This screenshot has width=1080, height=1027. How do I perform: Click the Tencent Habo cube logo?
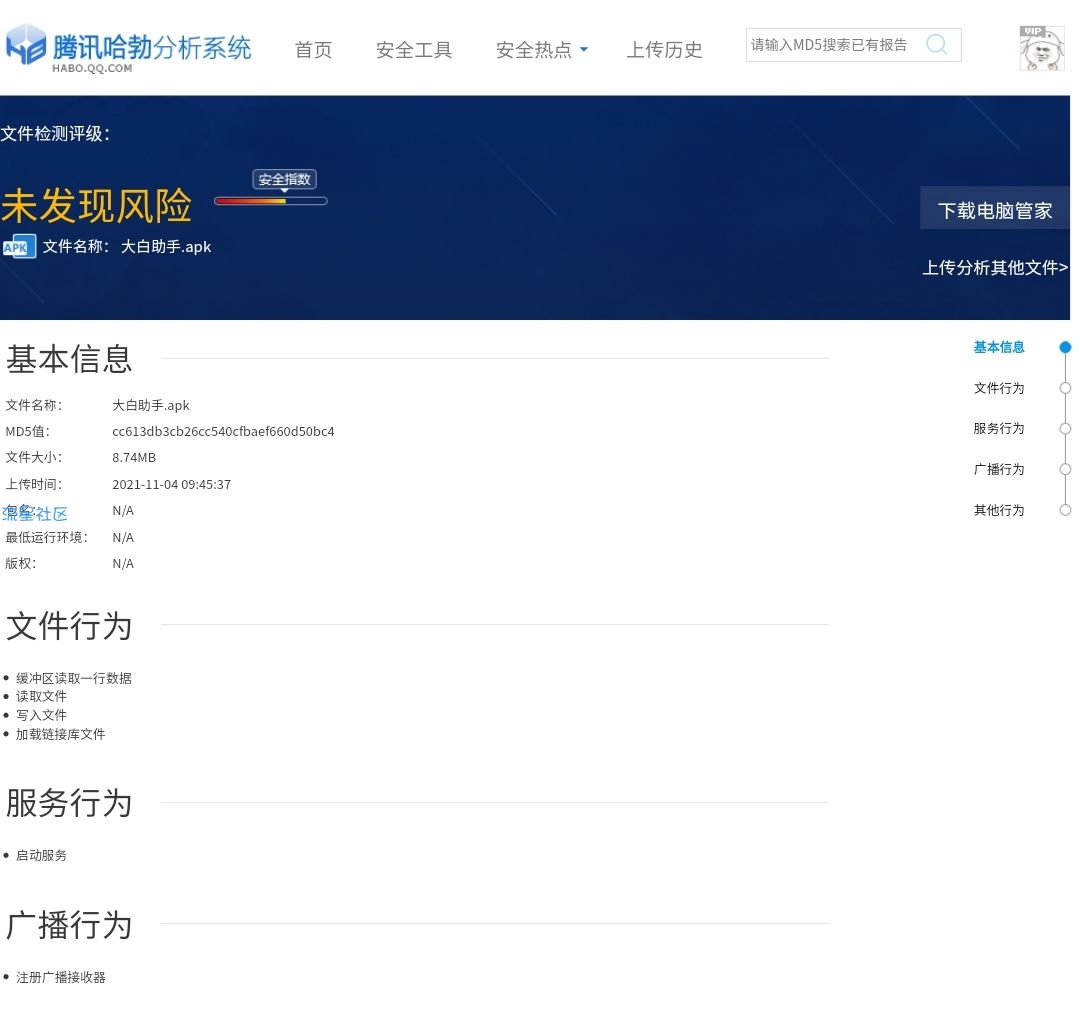point(26,44)
